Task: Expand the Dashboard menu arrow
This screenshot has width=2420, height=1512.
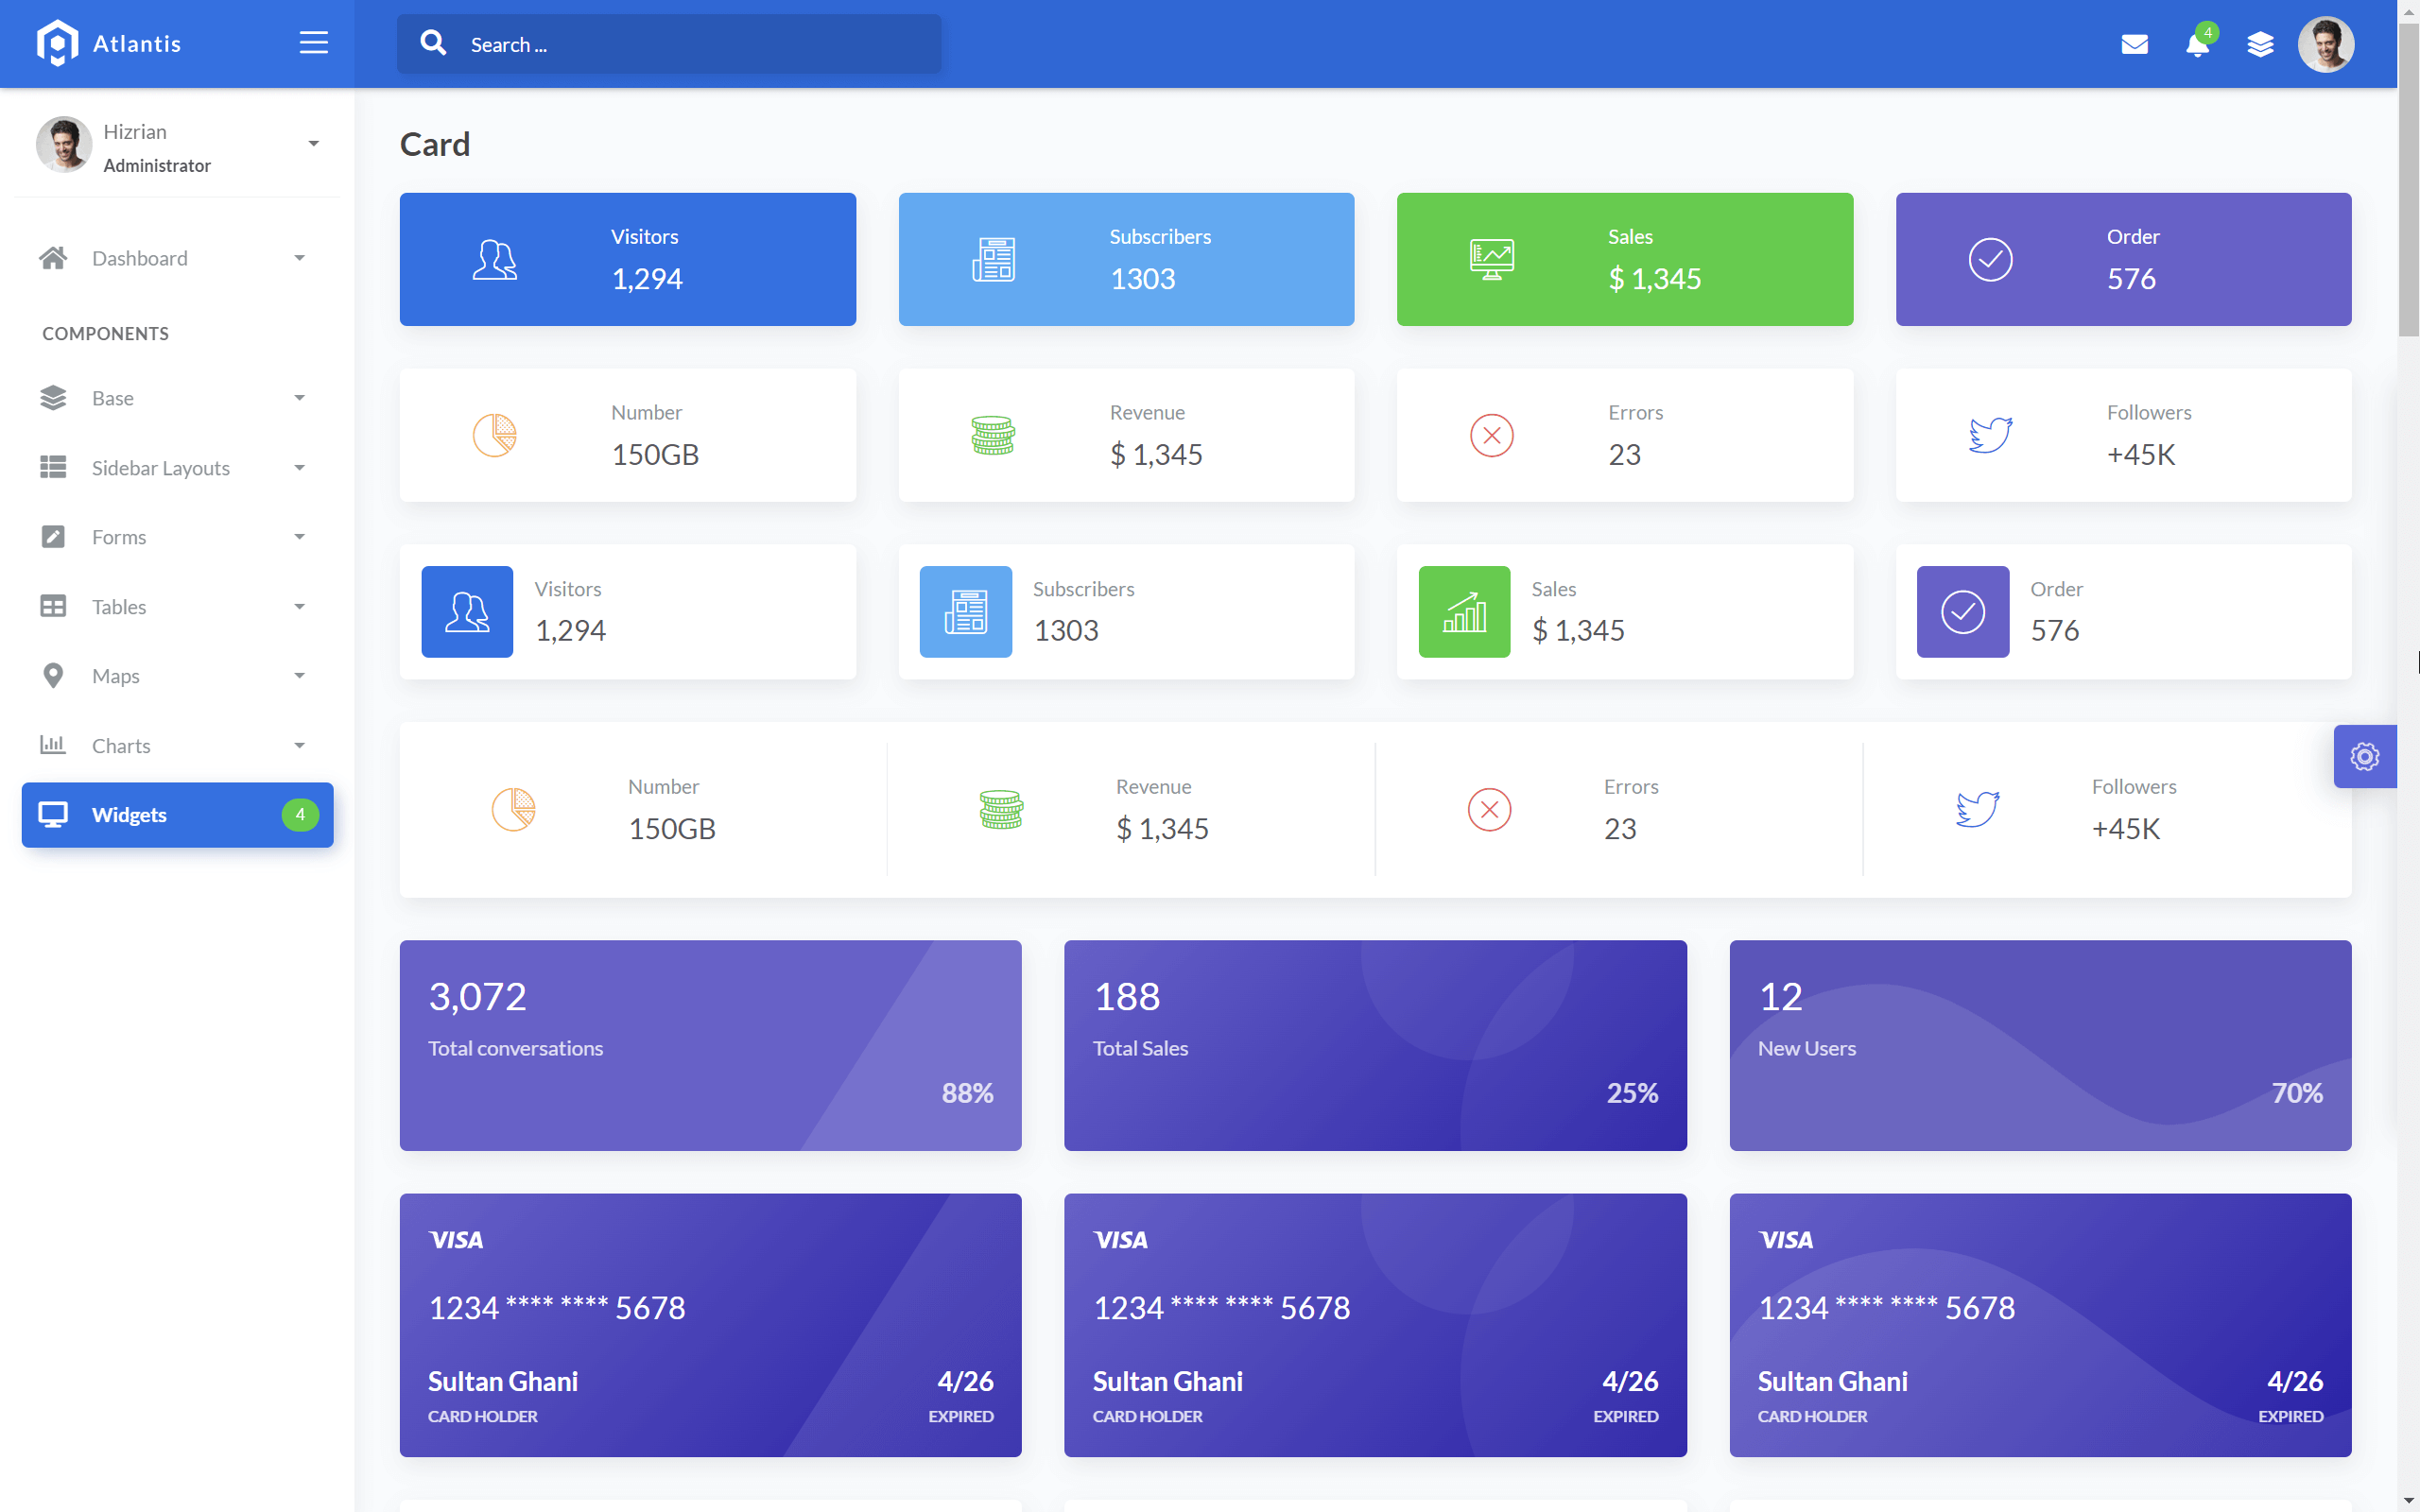Action: (299, 258)
